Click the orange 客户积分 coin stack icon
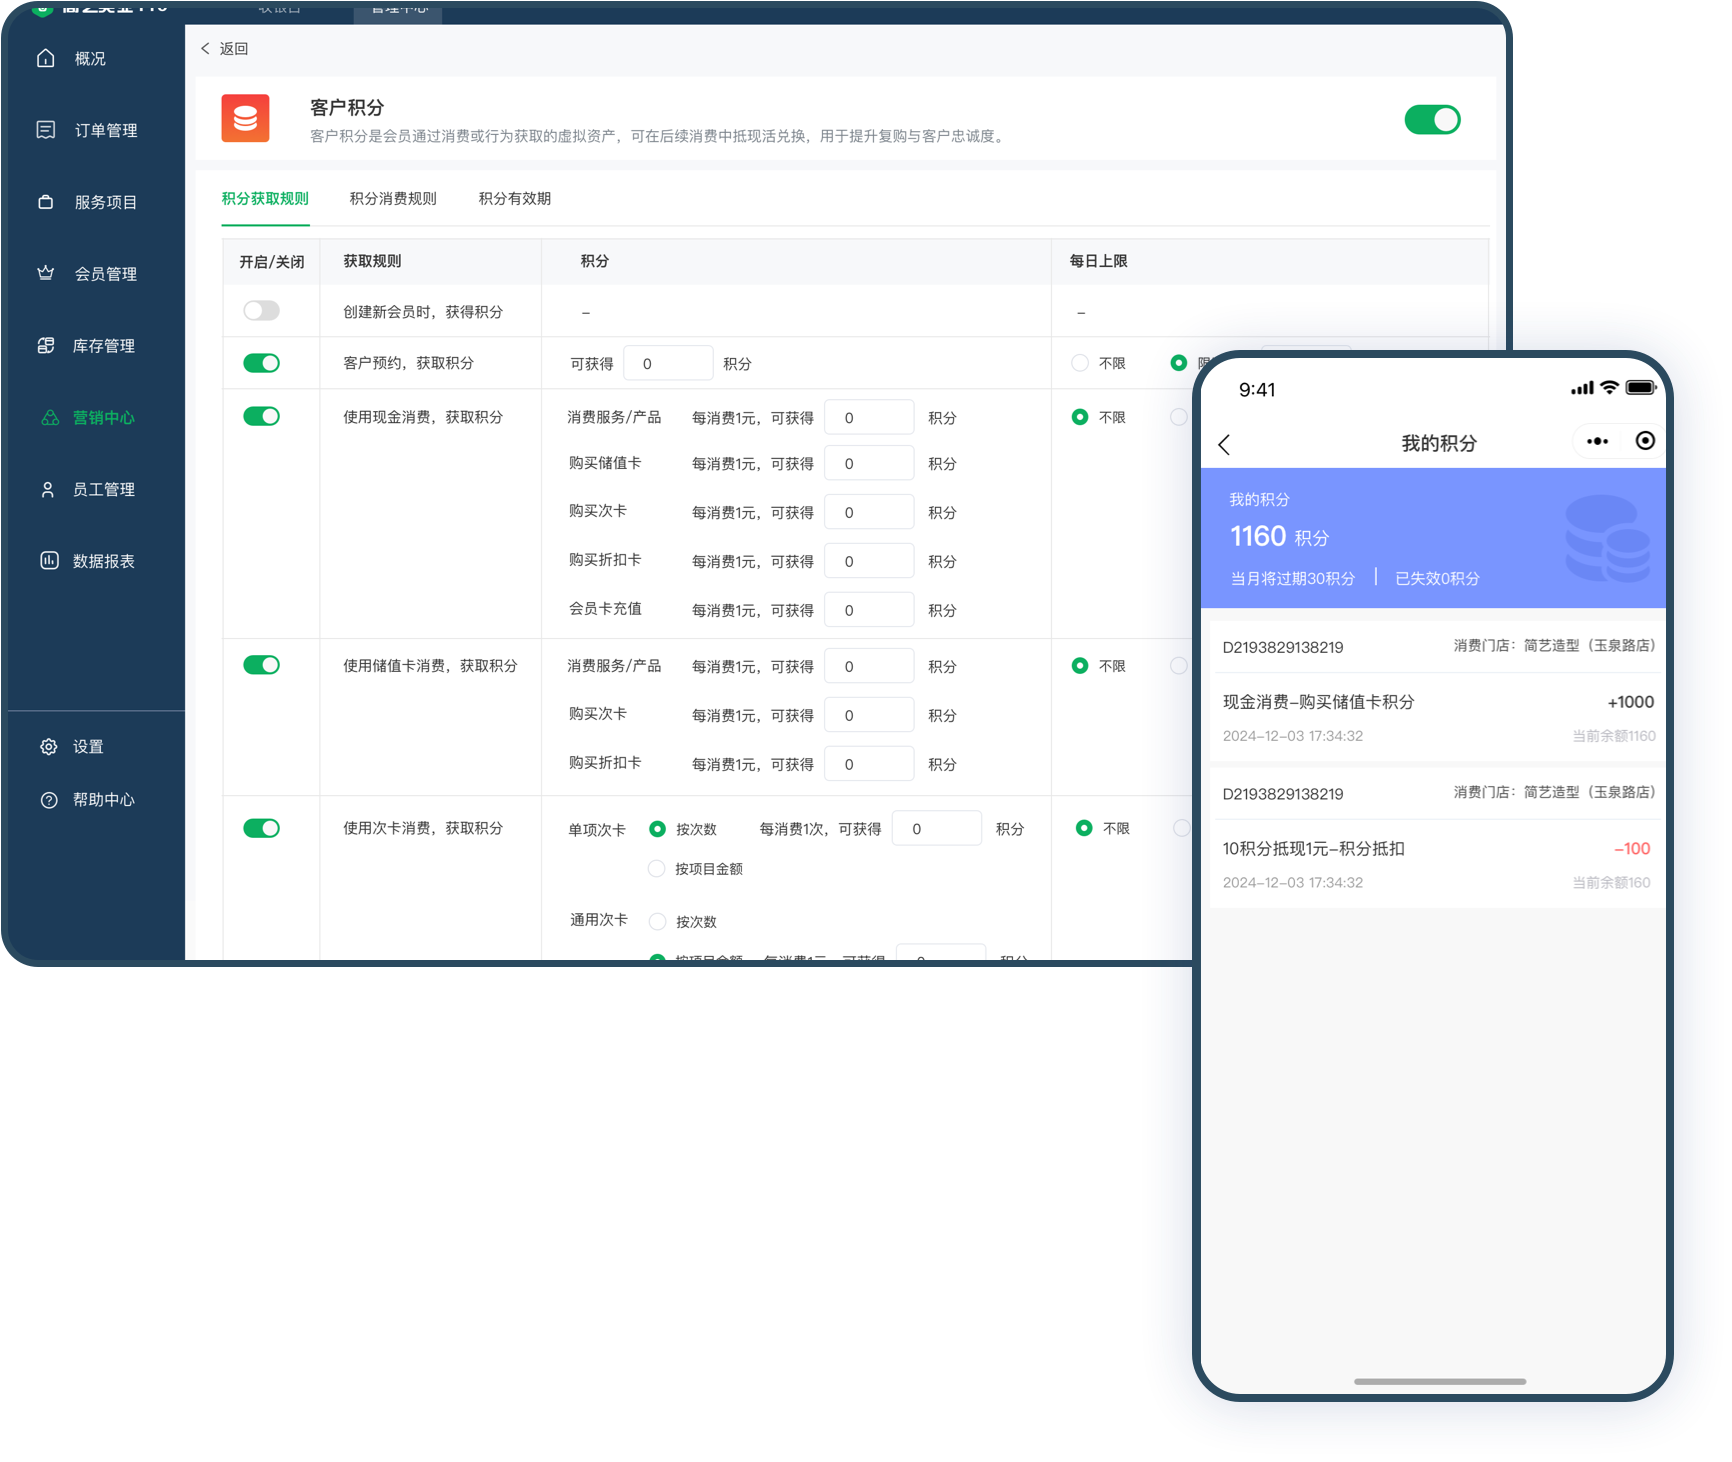The width and height of the screenshot is (1732, 1462). [245, 118]
